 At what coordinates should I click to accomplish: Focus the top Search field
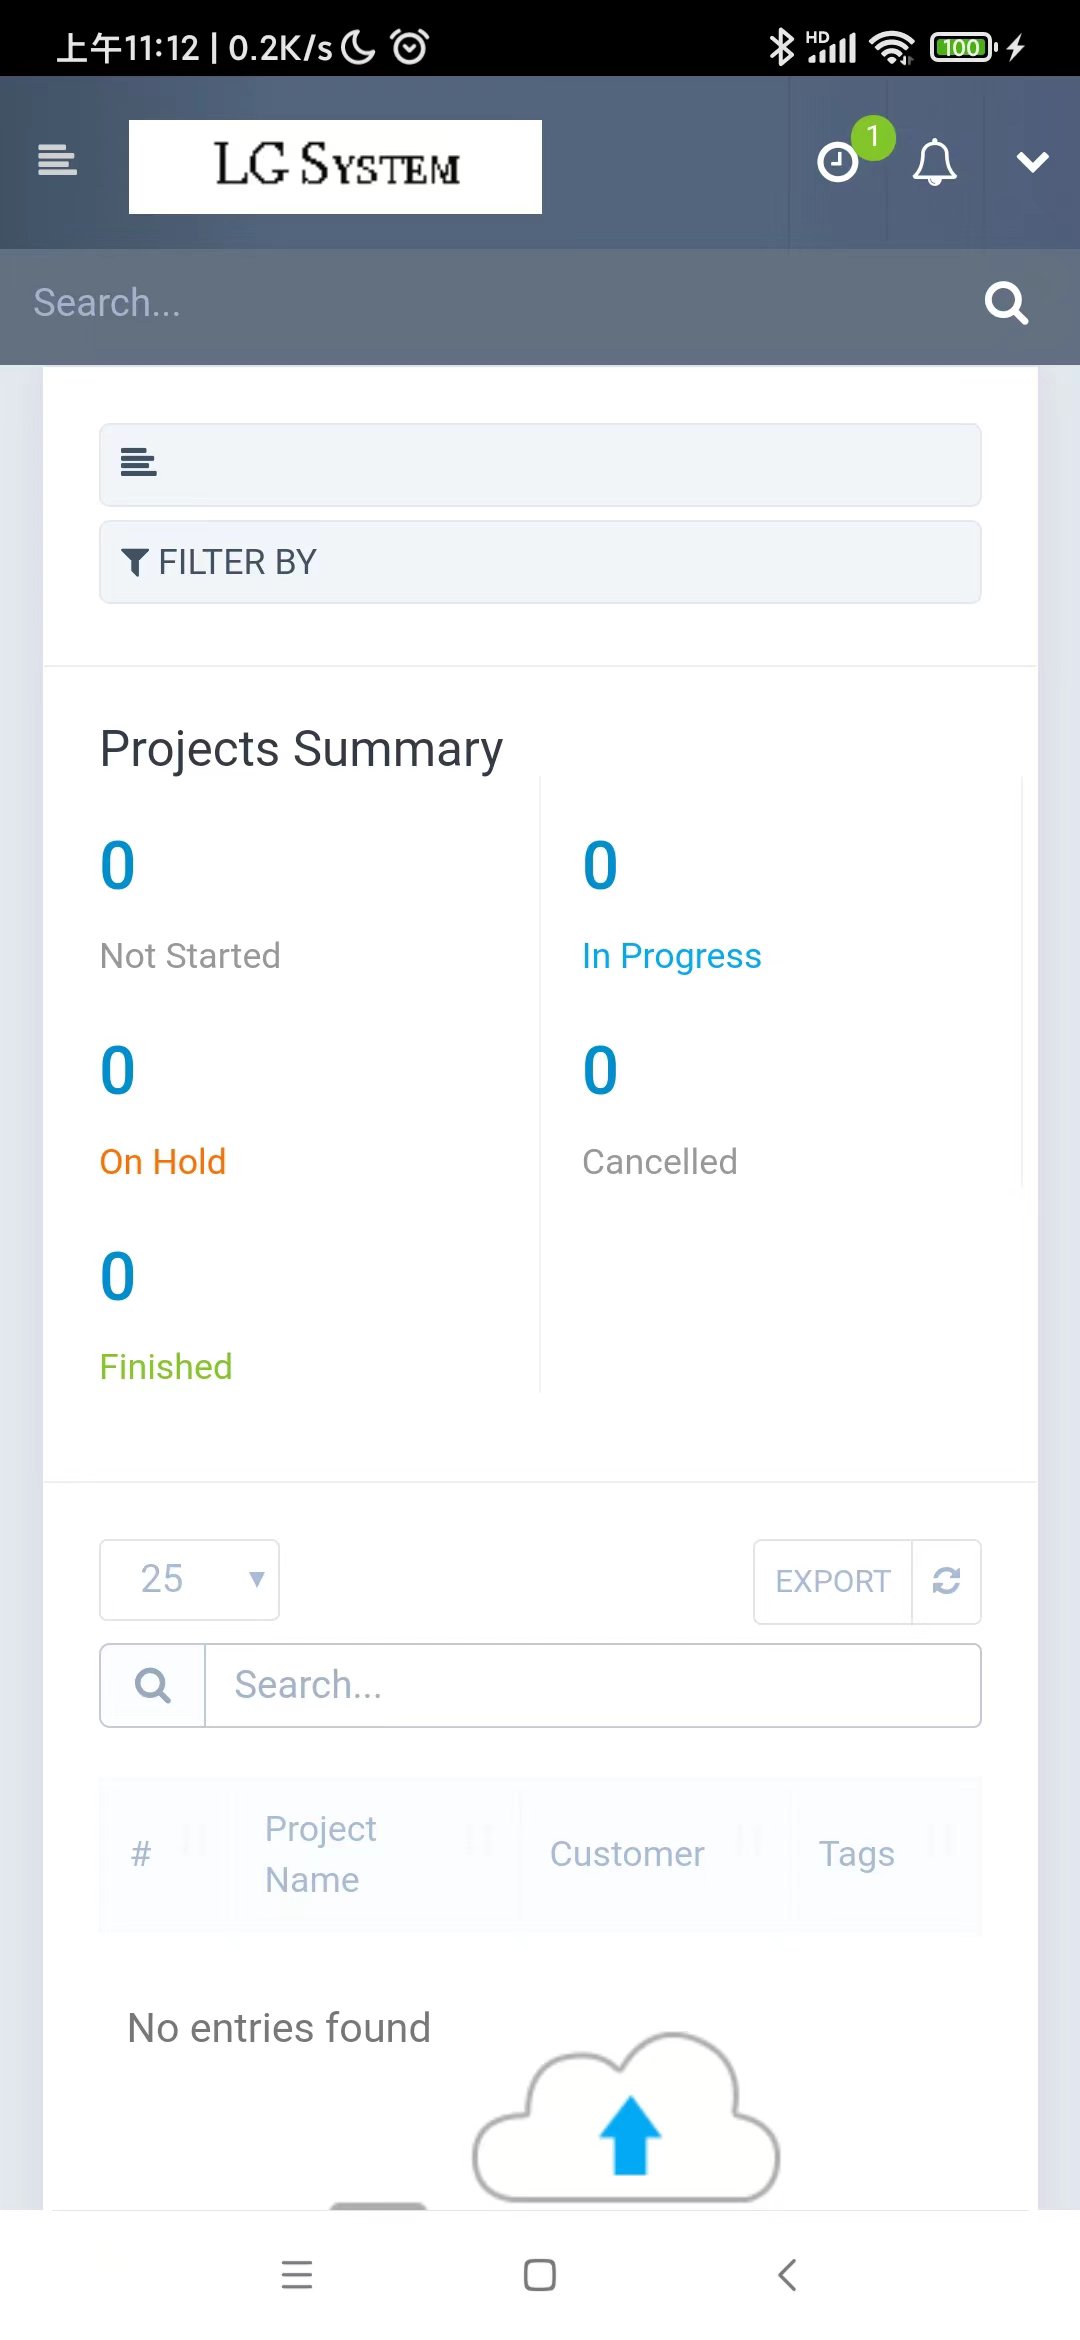tap(480, 303)
